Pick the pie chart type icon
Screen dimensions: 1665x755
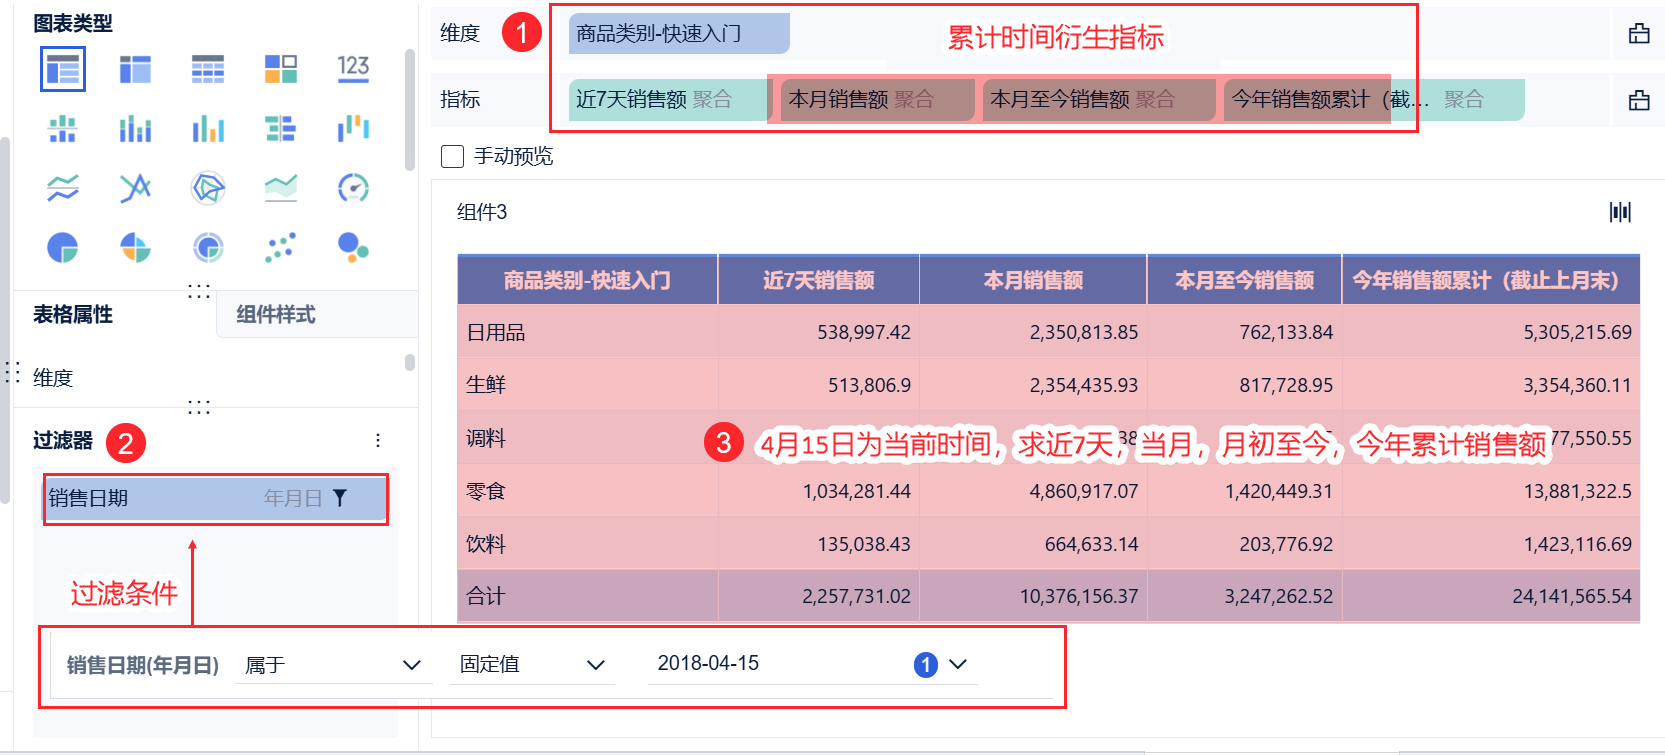tap(63, 247)
